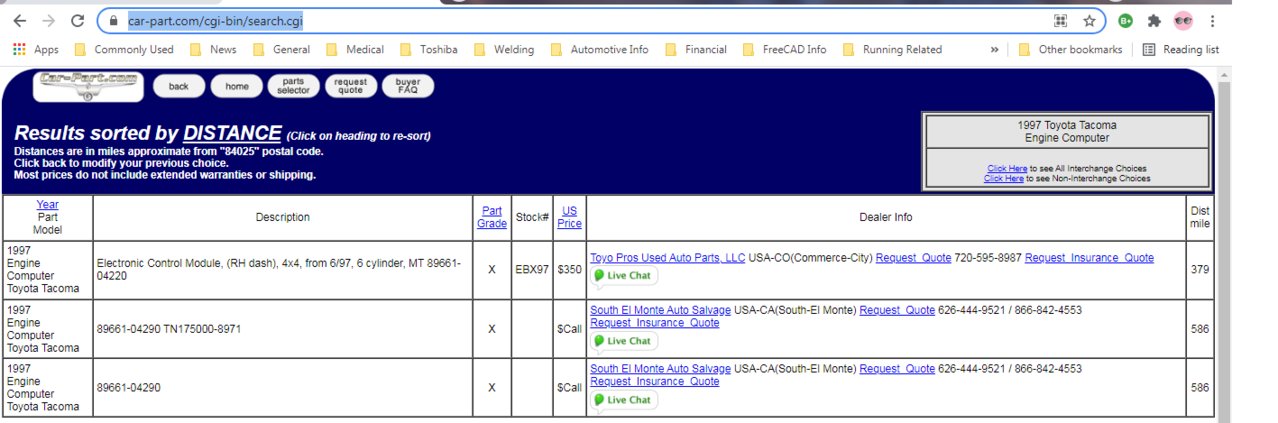The width and height of the screenshot is (1278, 423).
Task: Select the Electronic Control Module description text
Action: pos(279,270)
